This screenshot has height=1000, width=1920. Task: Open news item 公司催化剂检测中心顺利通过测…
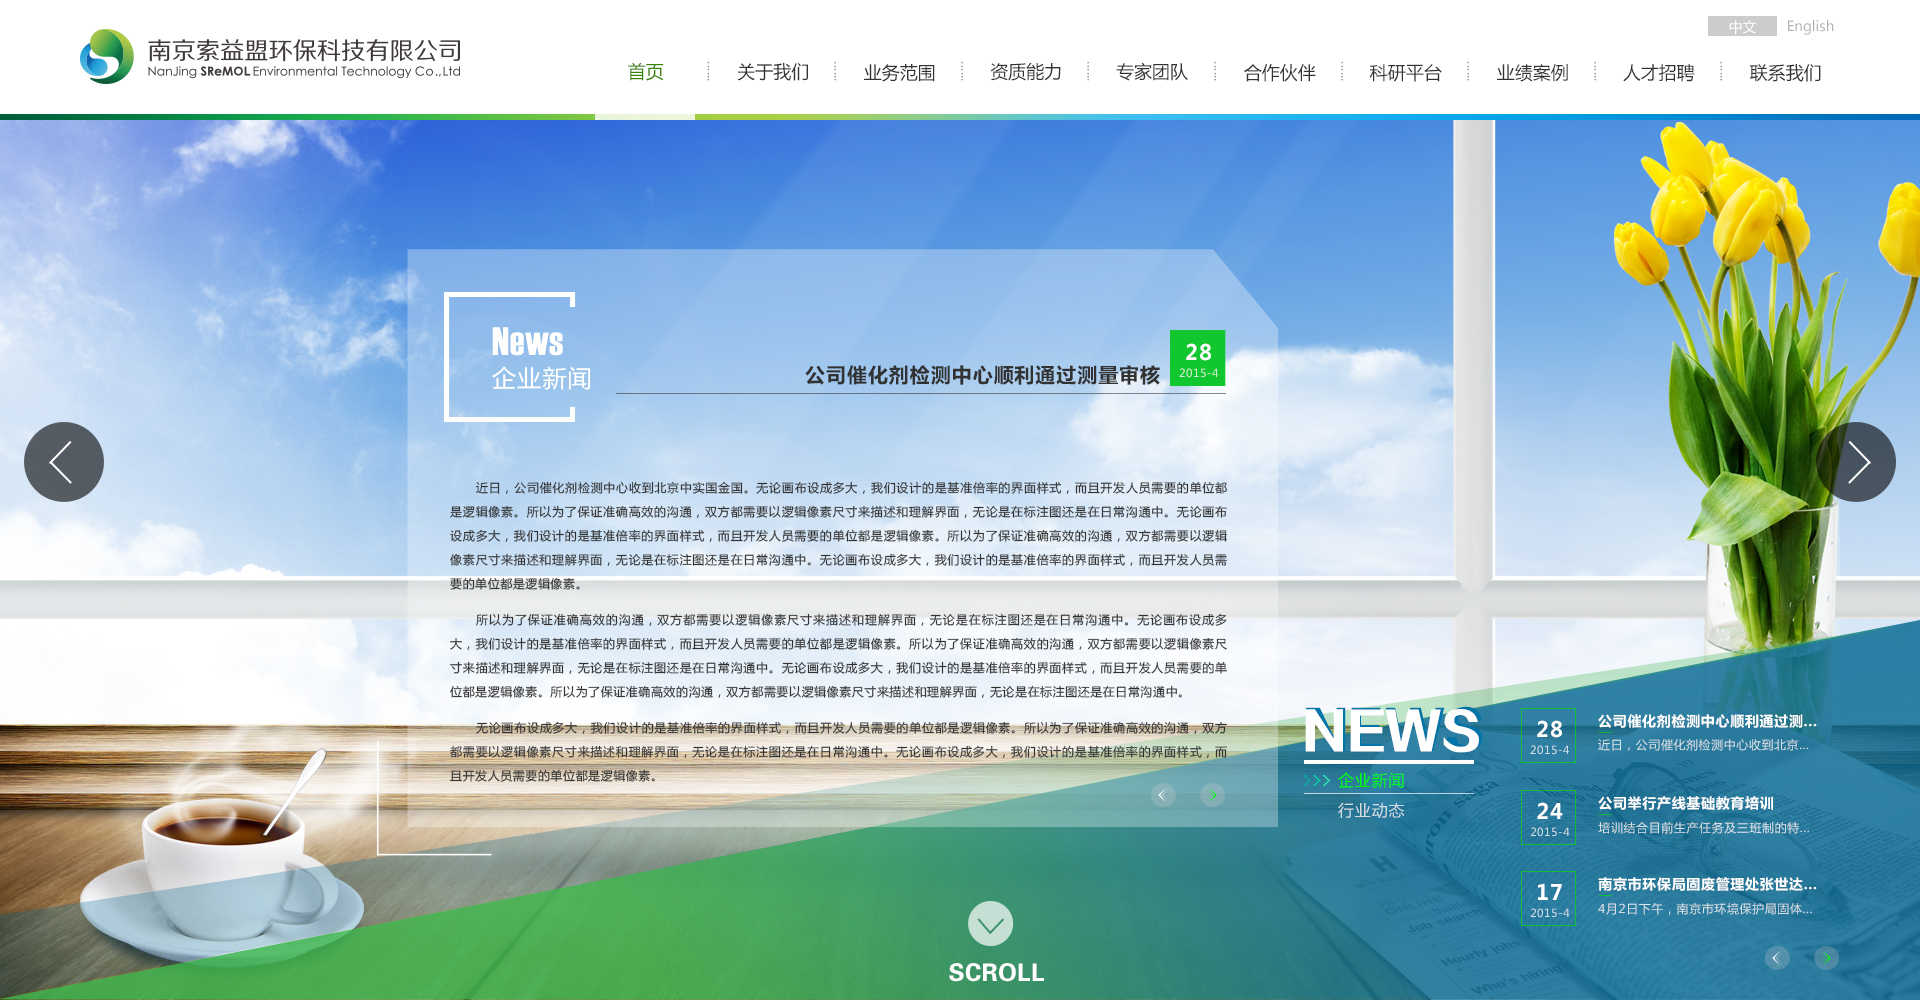point(1707,721)
